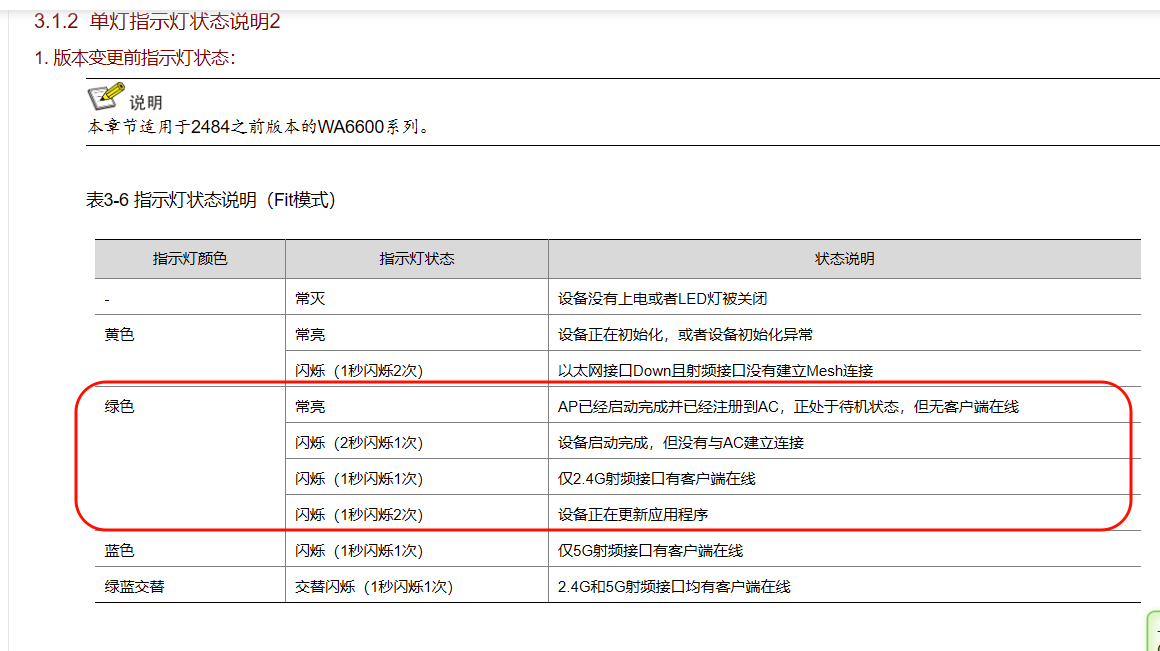The width and height of the screenshot is (1160, 651).
Task: Click the description 设备正在更新应用程序
Action: pos(633,515)
